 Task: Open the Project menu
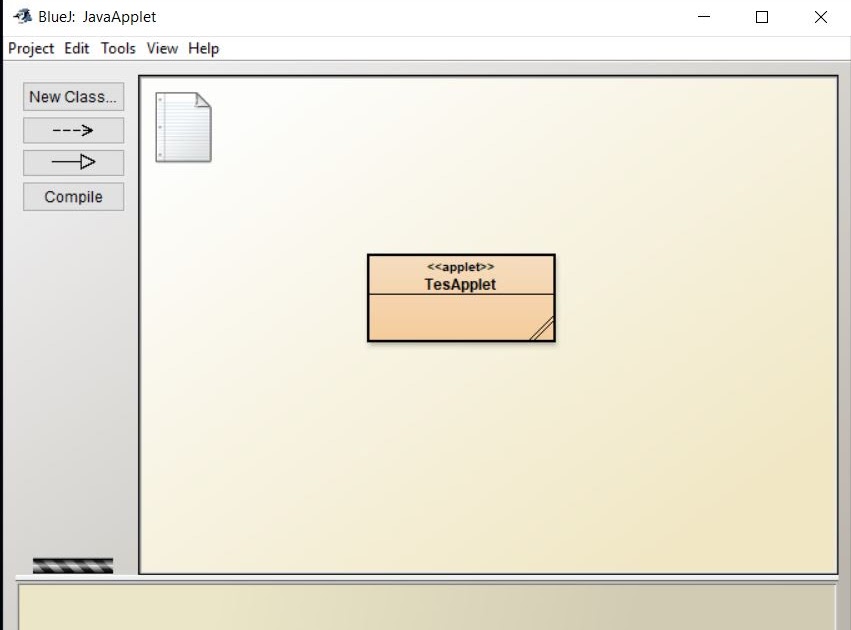[31, 48]
